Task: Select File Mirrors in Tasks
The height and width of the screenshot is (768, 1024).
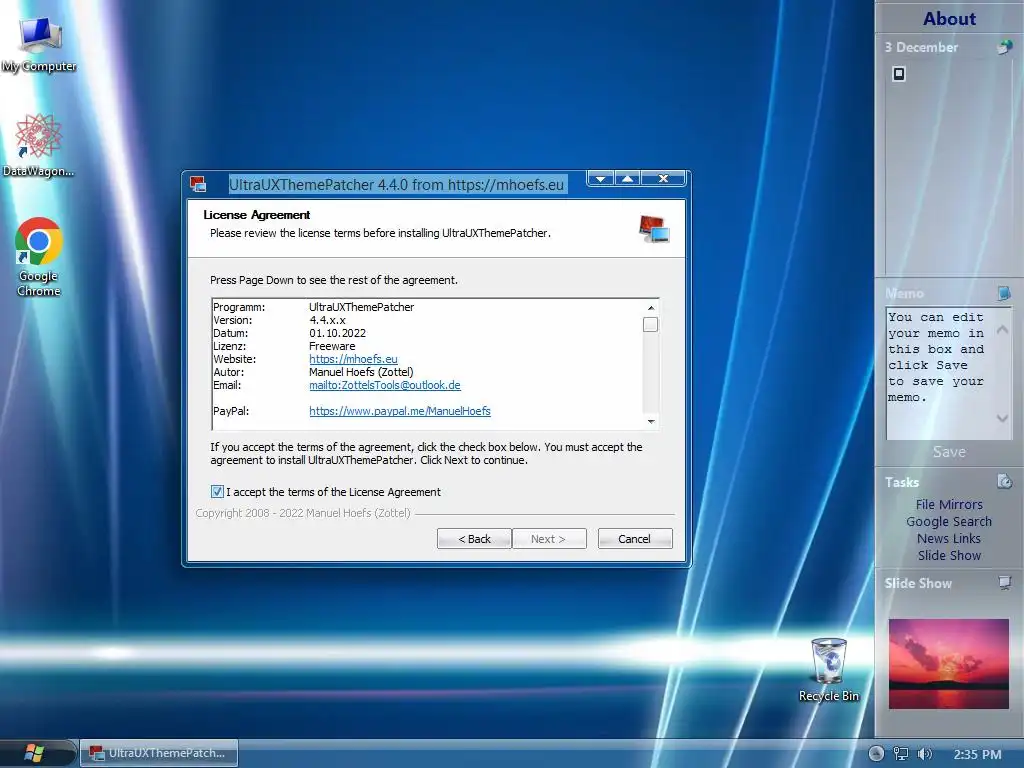Action: coord(949,504)
